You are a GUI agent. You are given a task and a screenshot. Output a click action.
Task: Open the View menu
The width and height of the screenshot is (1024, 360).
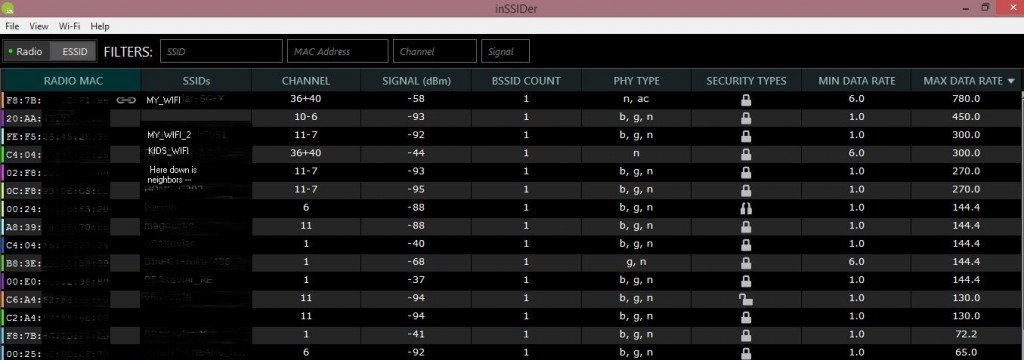39,26
